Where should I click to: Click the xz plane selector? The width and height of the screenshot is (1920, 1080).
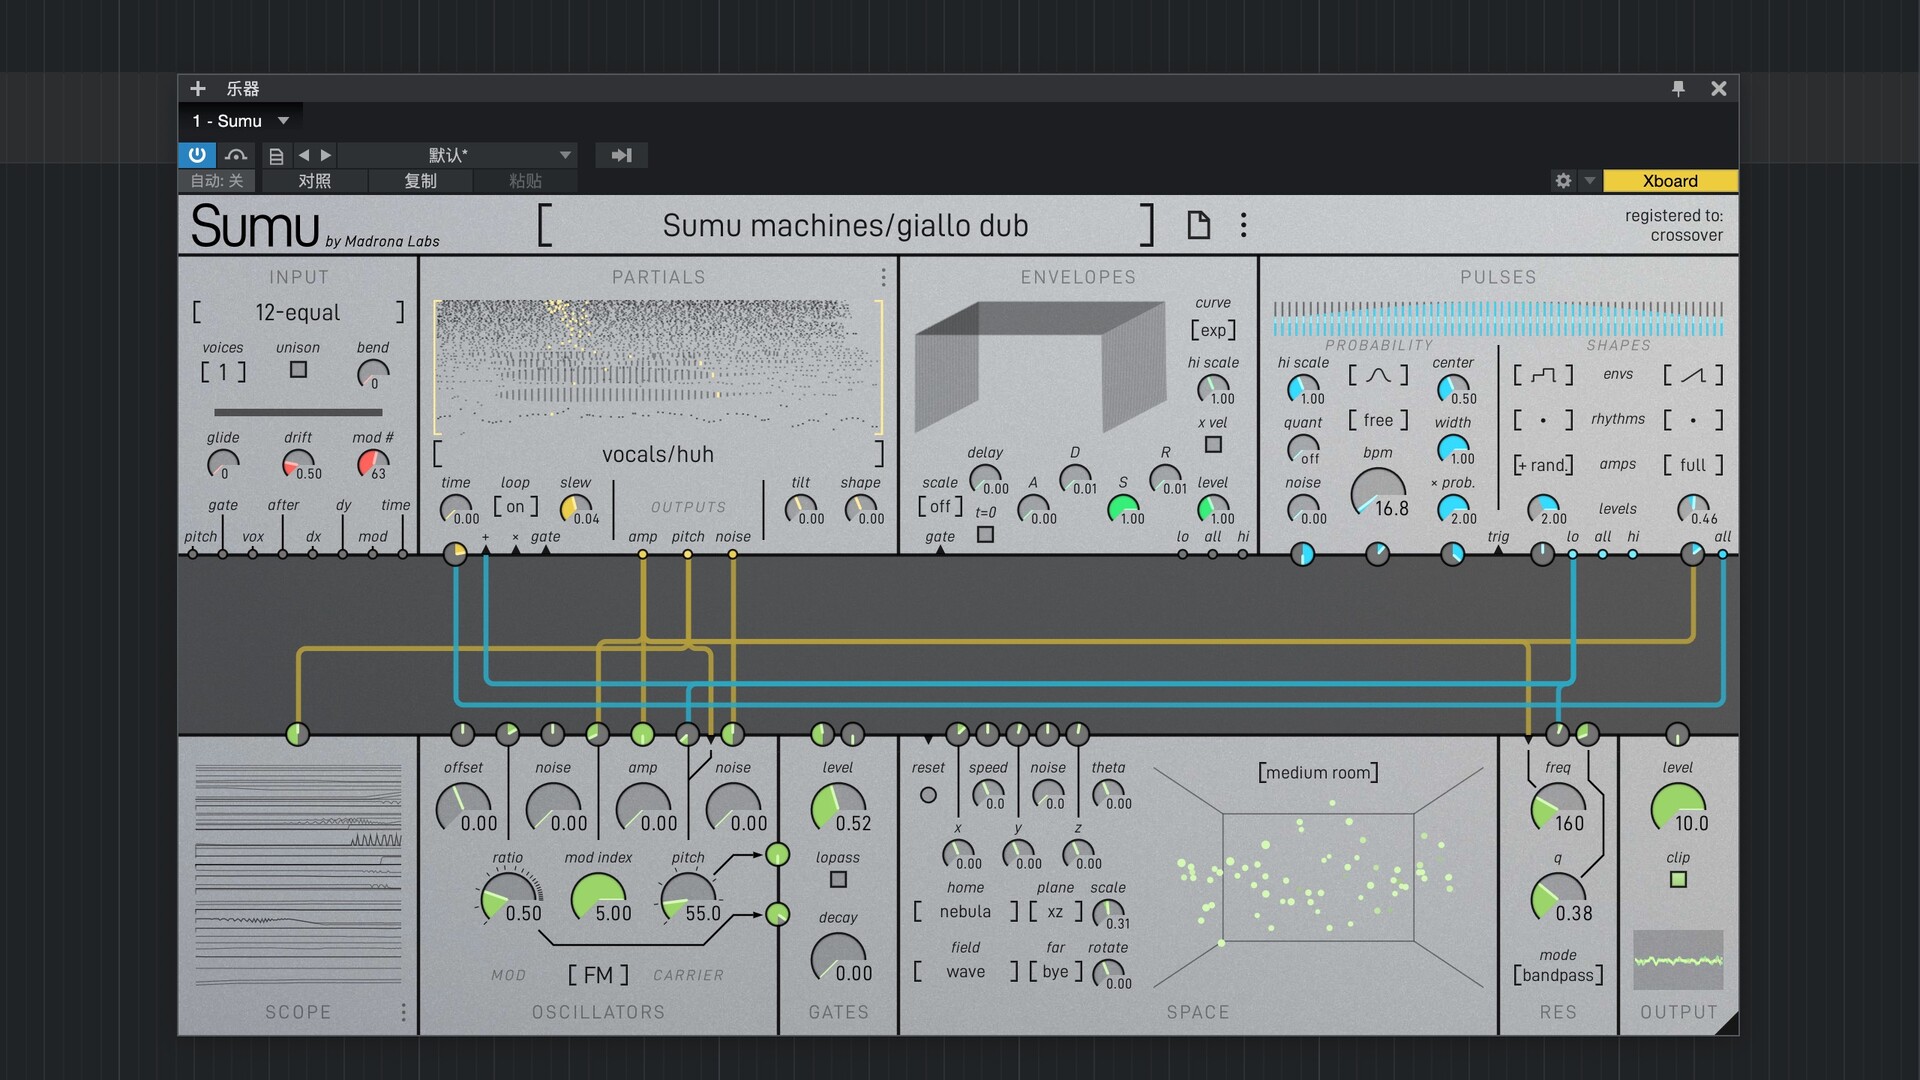click(x=1055, y=912)
